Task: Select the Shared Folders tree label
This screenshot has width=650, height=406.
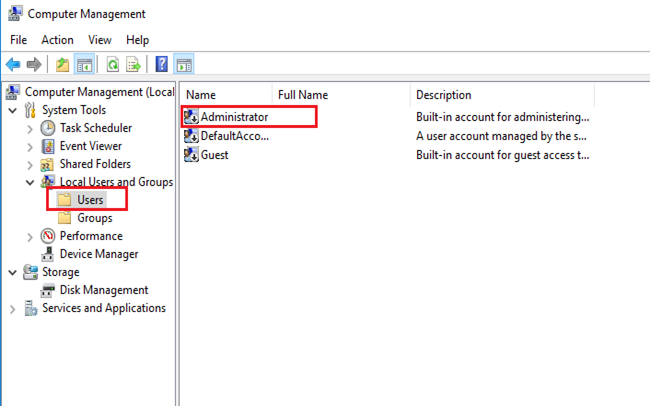Action: (95, 164)
